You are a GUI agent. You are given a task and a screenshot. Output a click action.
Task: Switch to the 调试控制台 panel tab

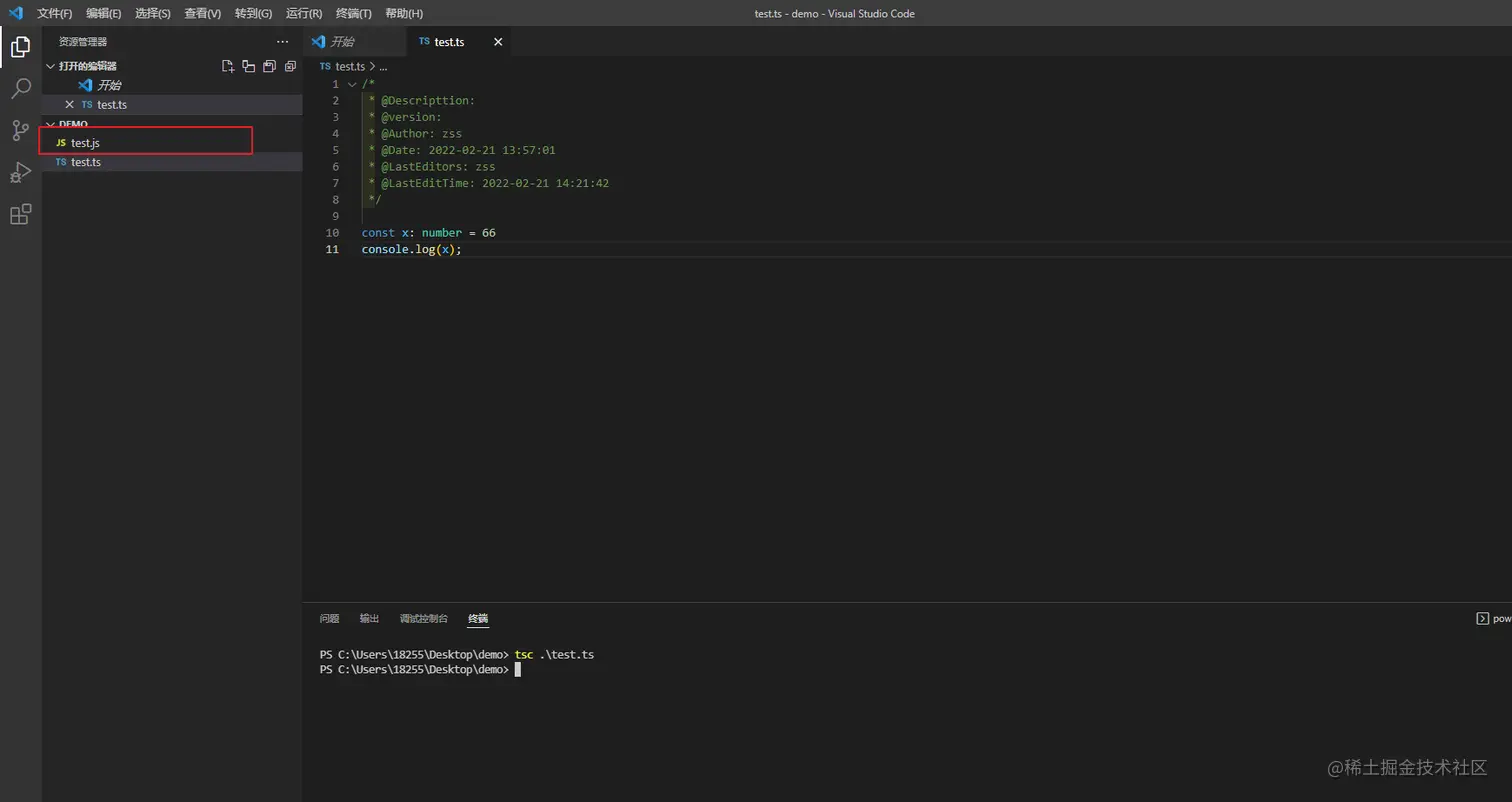point(424,619)
